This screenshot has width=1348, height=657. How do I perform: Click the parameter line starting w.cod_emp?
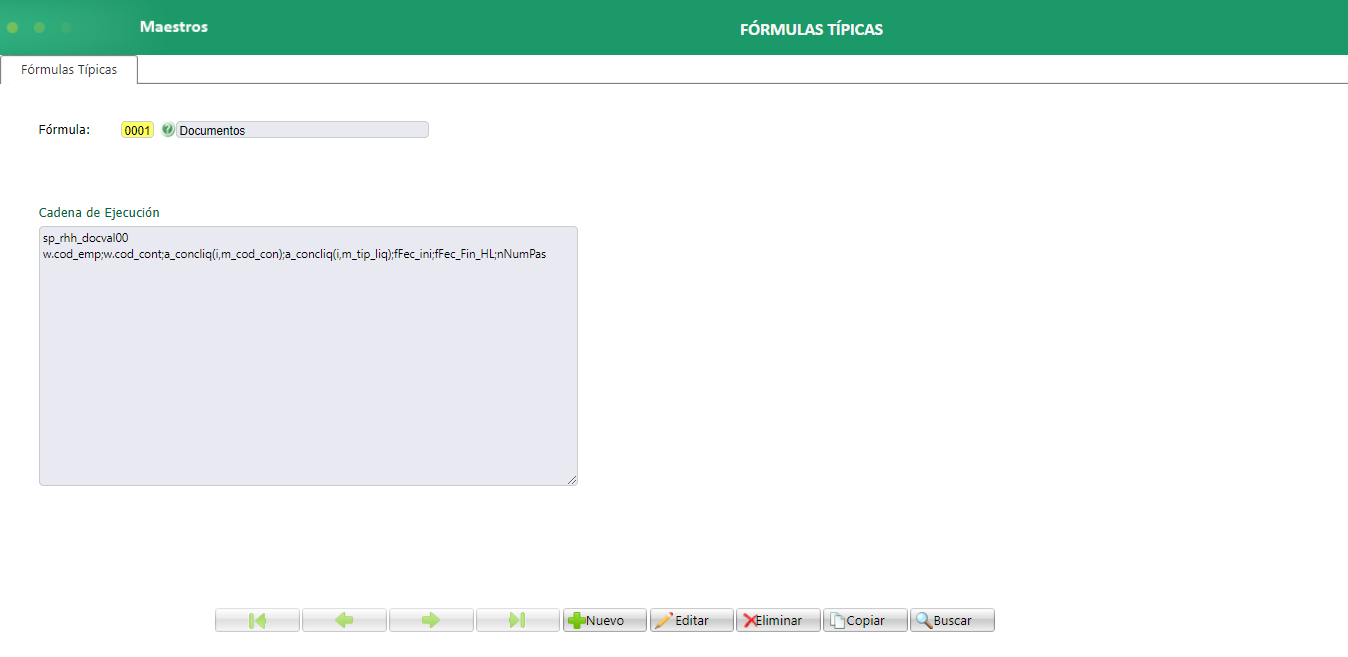click(294, 254)
